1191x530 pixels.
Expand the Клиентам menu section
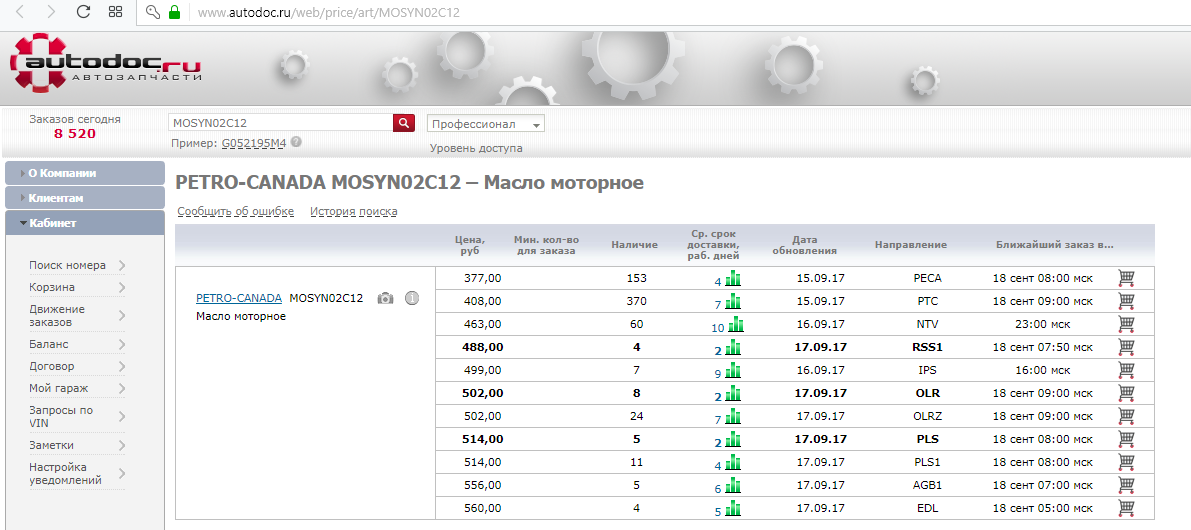point(84,198)
